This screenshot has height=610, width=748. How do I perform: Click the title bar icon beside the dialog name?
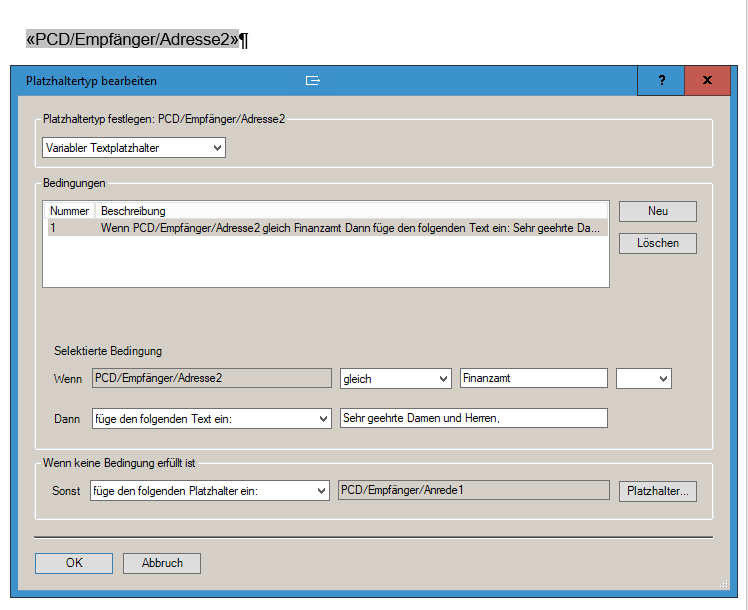(313, 81)
